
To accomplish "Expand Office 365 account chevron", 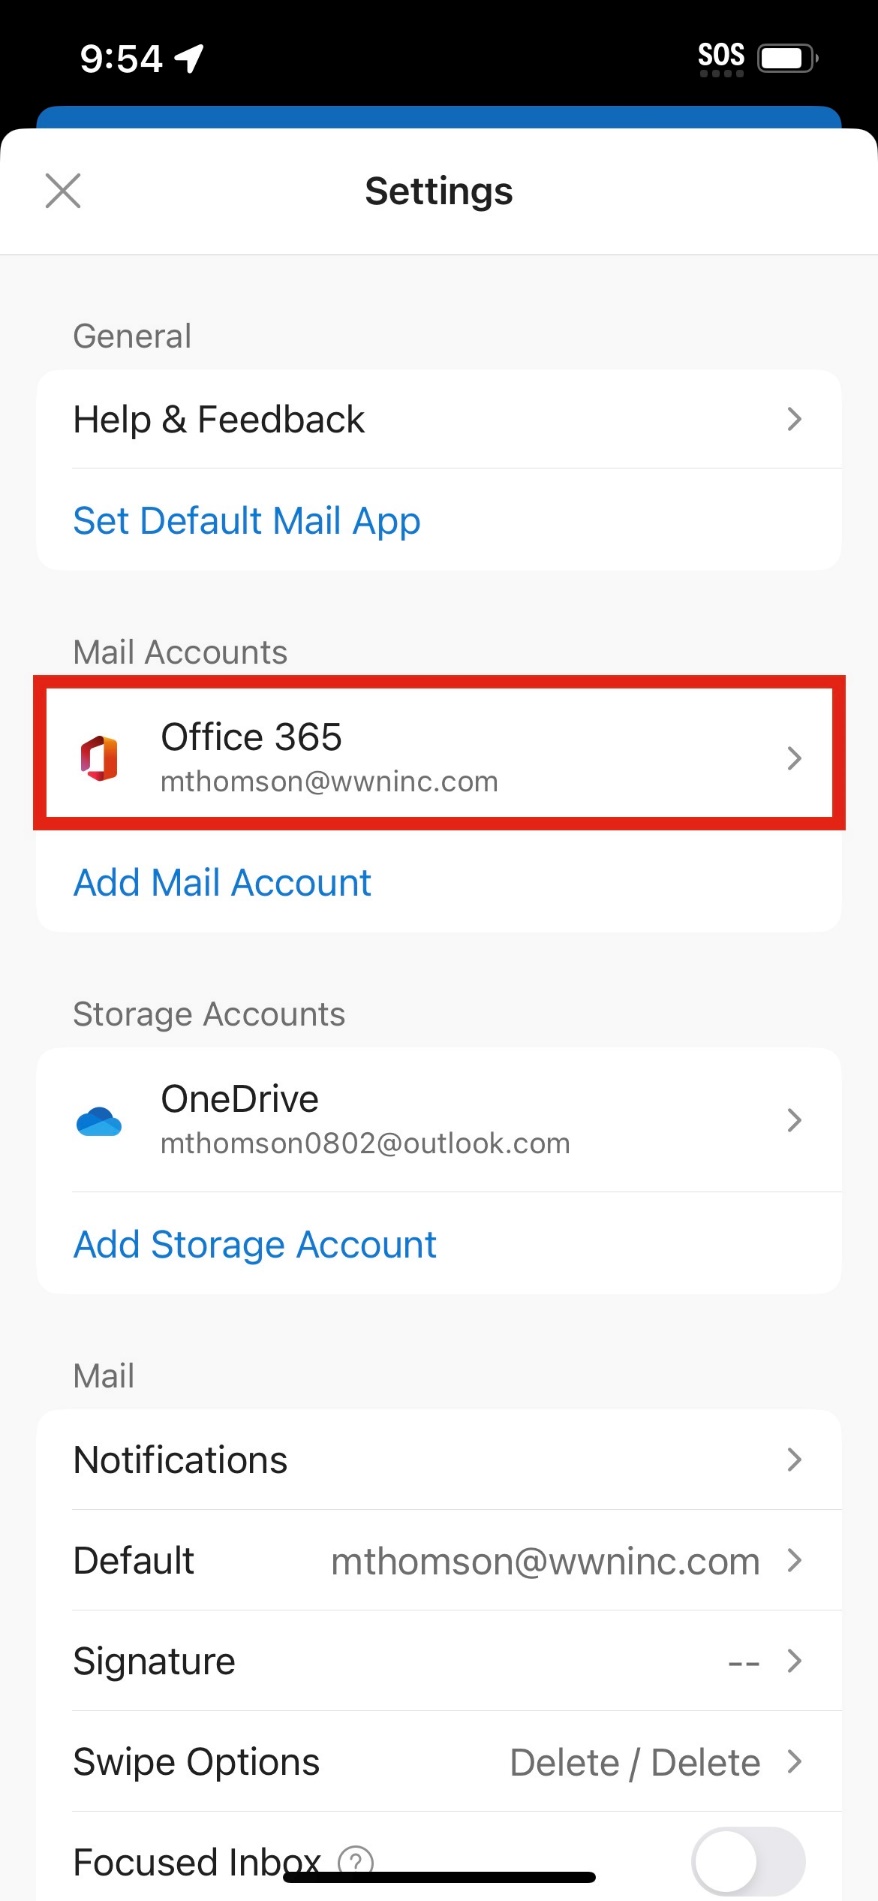I will click(795, 758).
